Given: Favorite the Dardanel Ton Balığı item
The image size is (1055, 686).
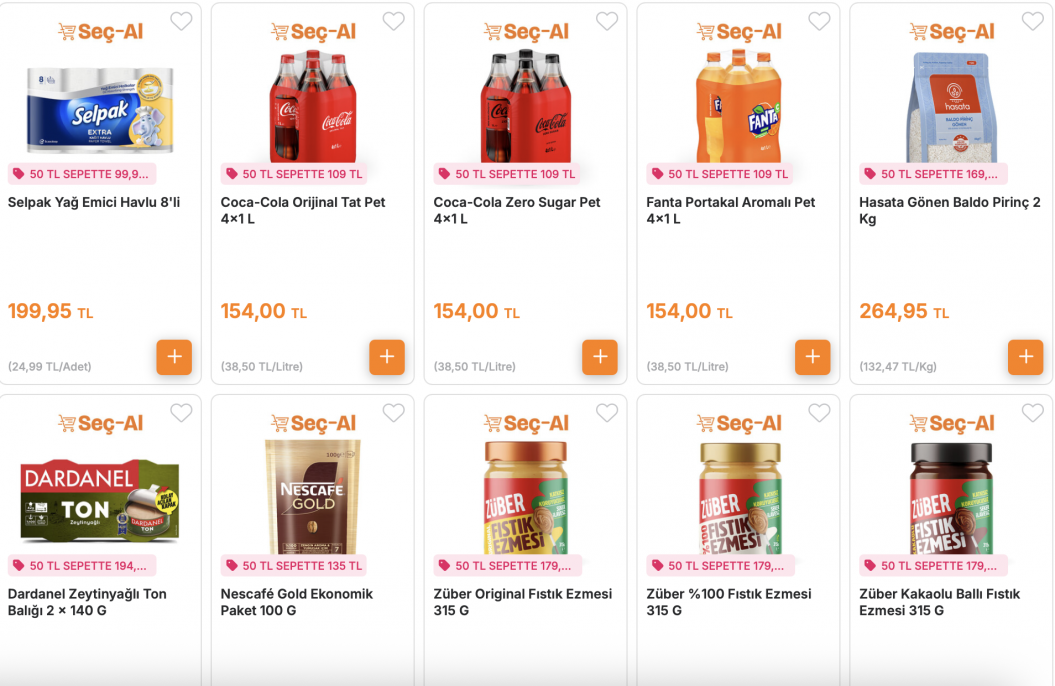Looking at the screenshot, I should [x=181, y=413].
